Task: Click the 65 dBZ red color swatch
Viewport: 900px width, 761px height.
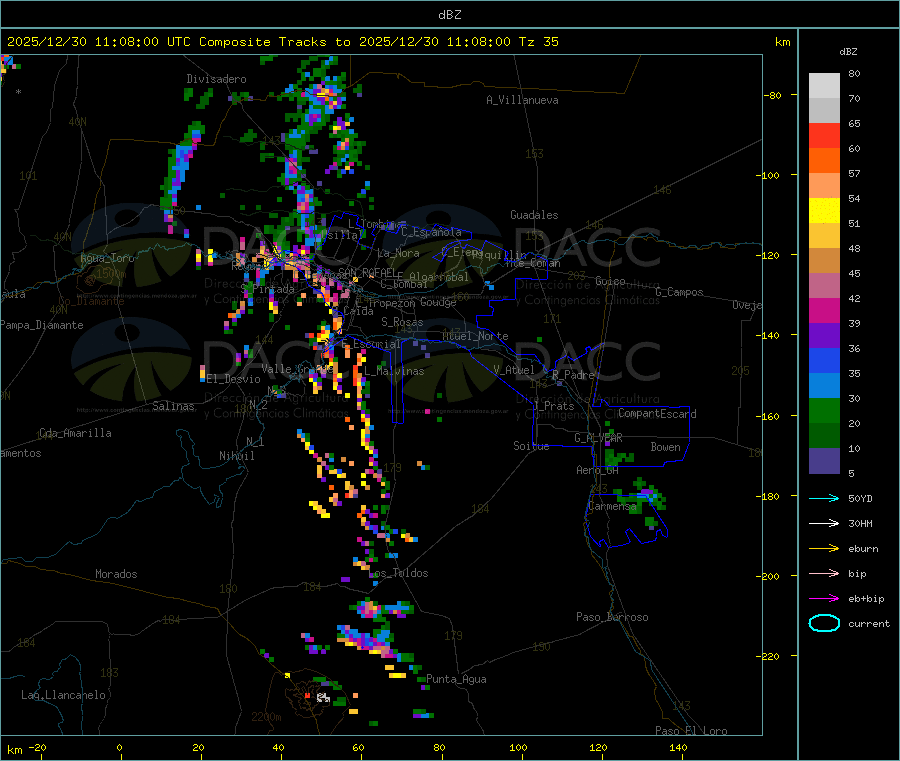Action: (824, 135)
